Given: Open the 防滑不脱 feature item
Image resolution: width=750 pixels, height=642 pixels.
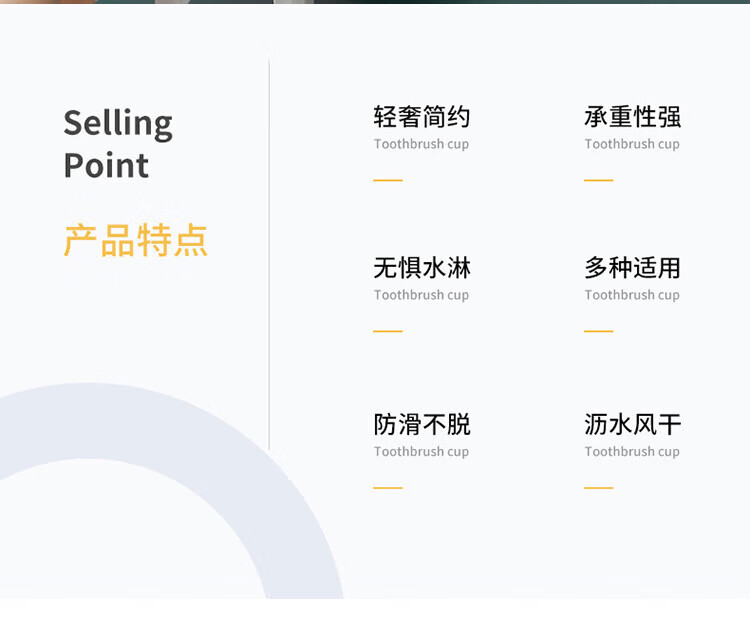Looking at the screenshot, I should [421, 425].
